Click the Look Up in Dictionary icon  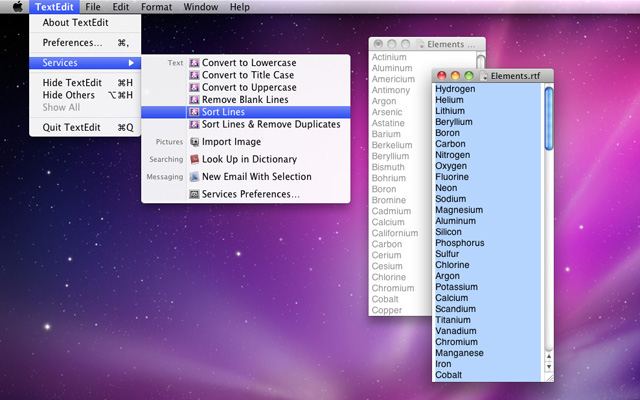point(194,159)
